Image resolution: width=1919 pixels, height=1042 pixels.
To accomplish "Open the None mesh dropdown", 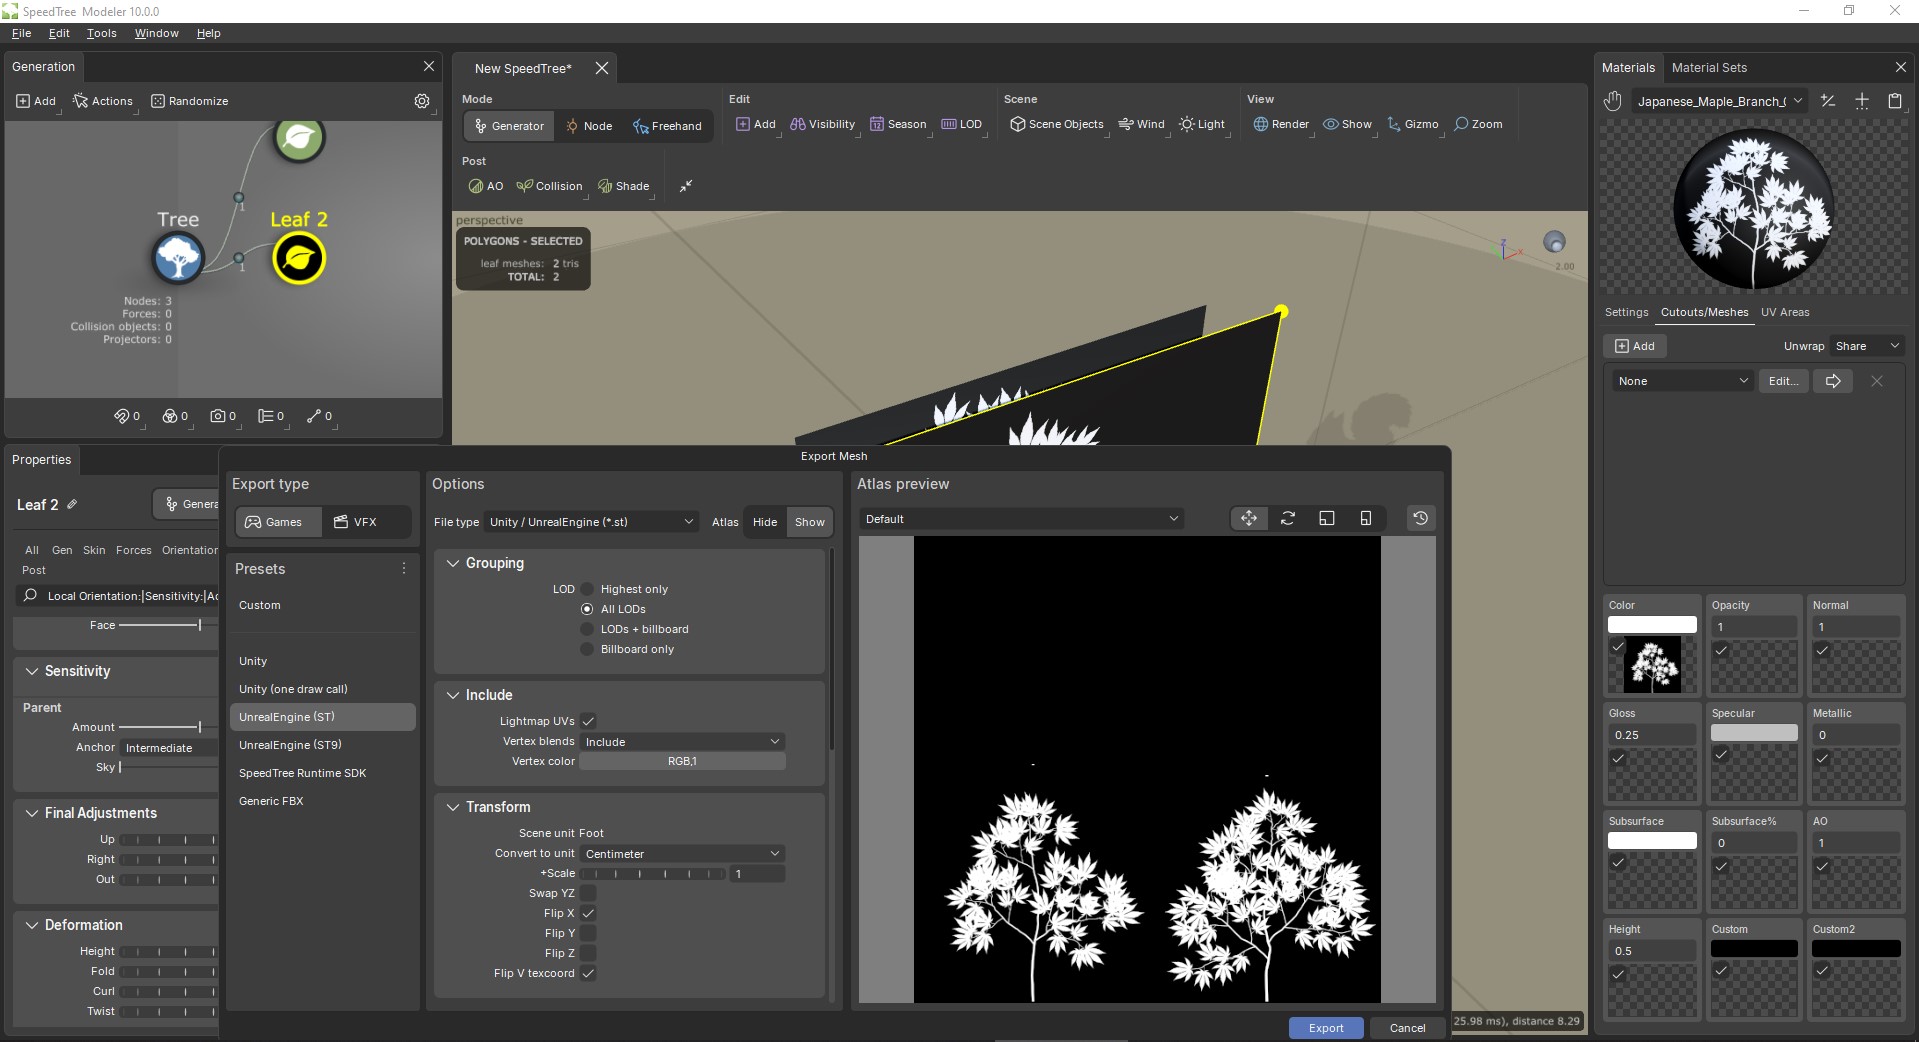I will [x=1681, y=381].
